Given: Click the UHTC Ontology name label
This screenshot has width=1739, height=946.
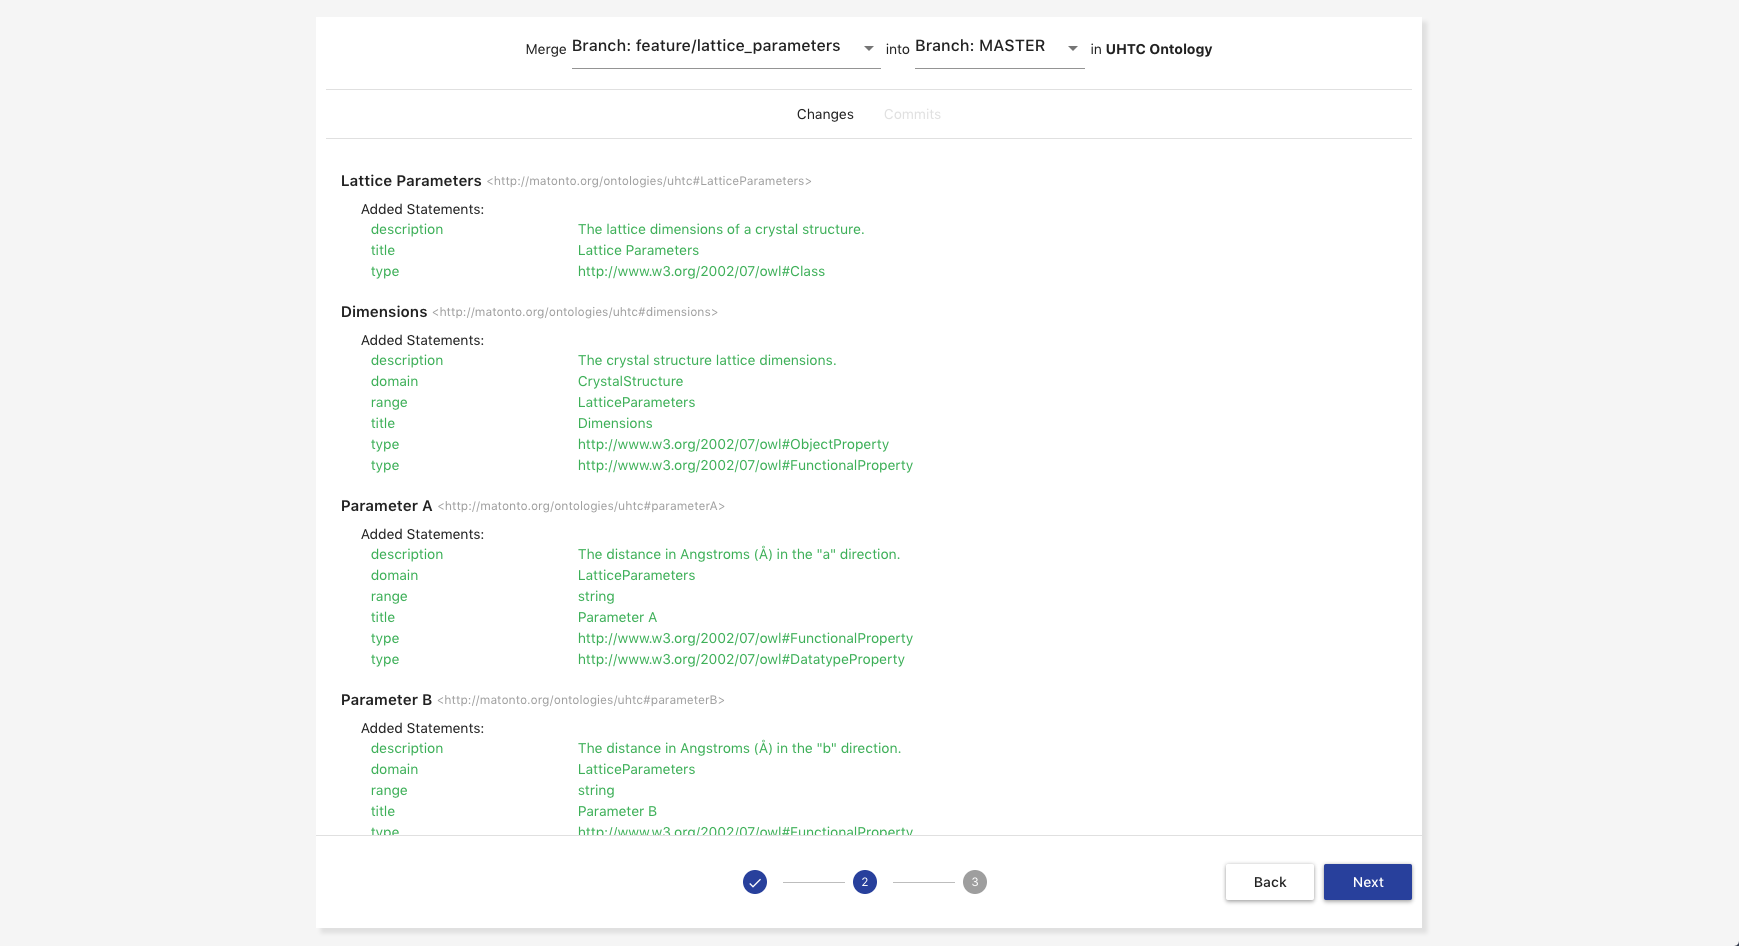Looking at the screenshot, I should click(x=1158, y=49).
